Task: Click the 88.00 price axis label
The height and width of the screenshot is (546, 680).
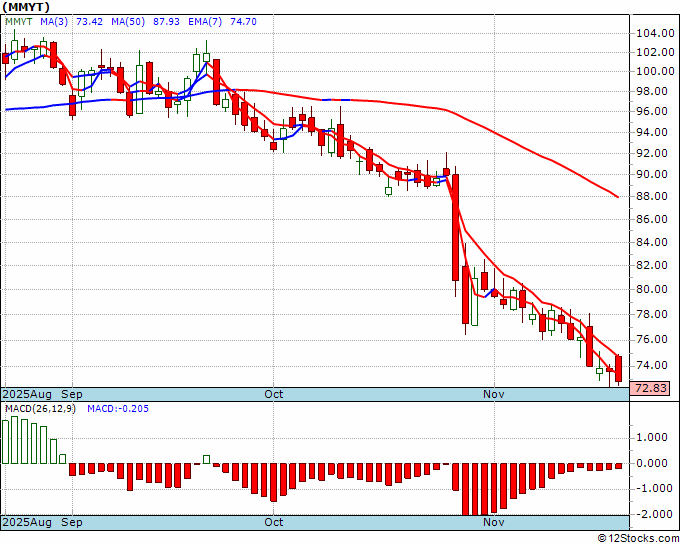Action: 652,196
